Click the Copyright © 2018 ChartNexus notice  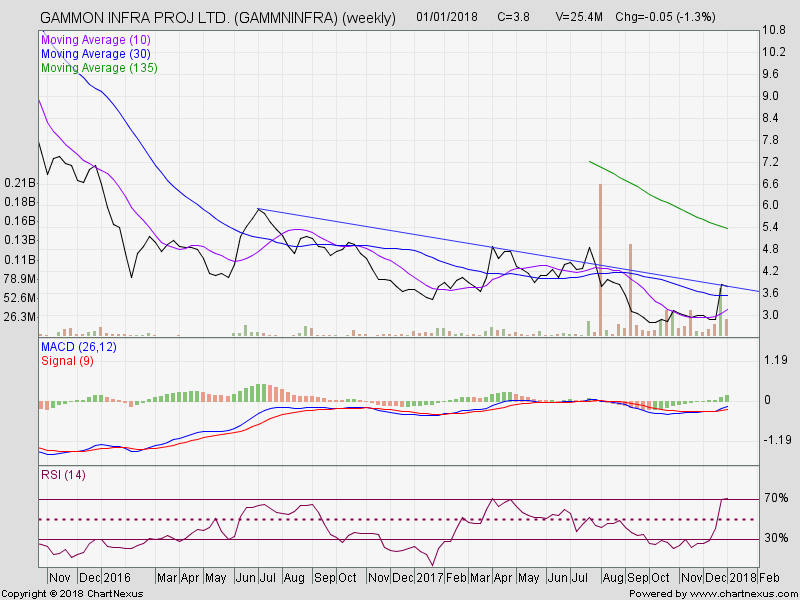click(x=73, y=594)
